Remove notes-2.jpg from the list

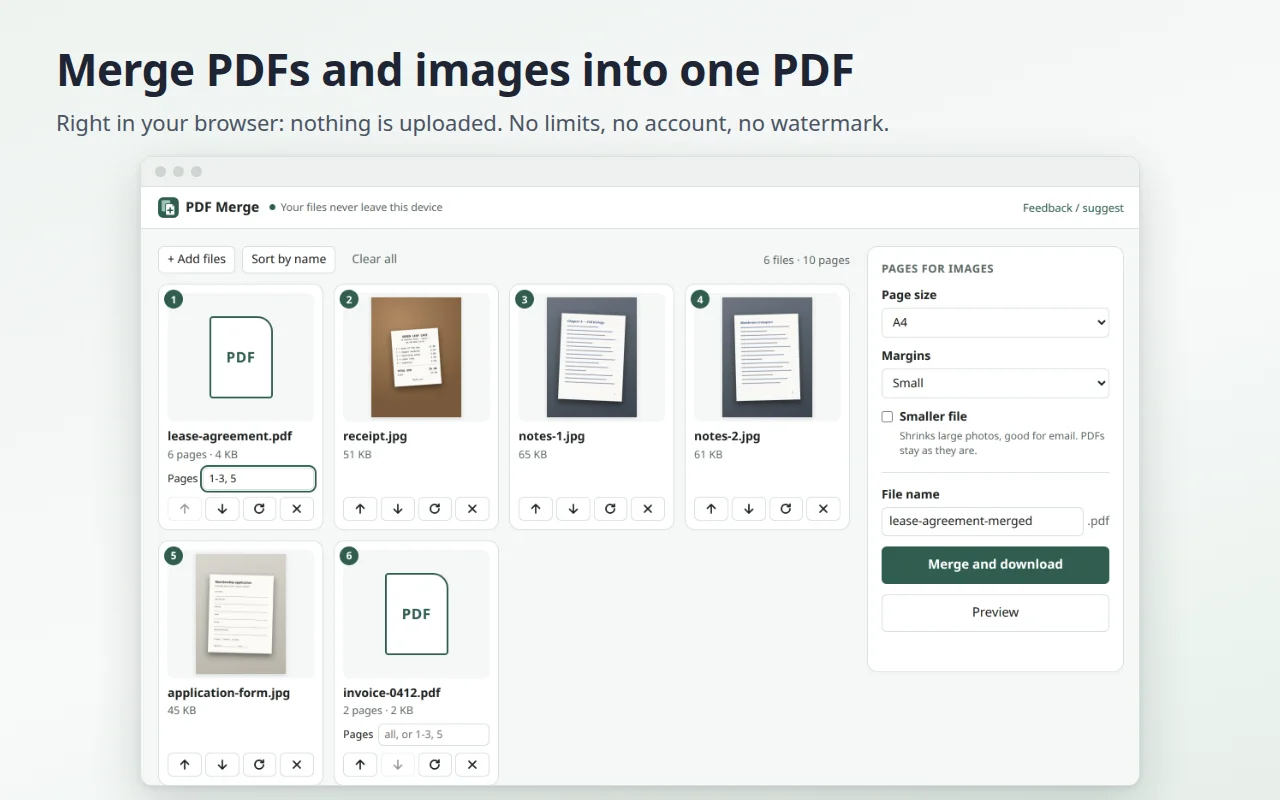(x=823, y=509)
